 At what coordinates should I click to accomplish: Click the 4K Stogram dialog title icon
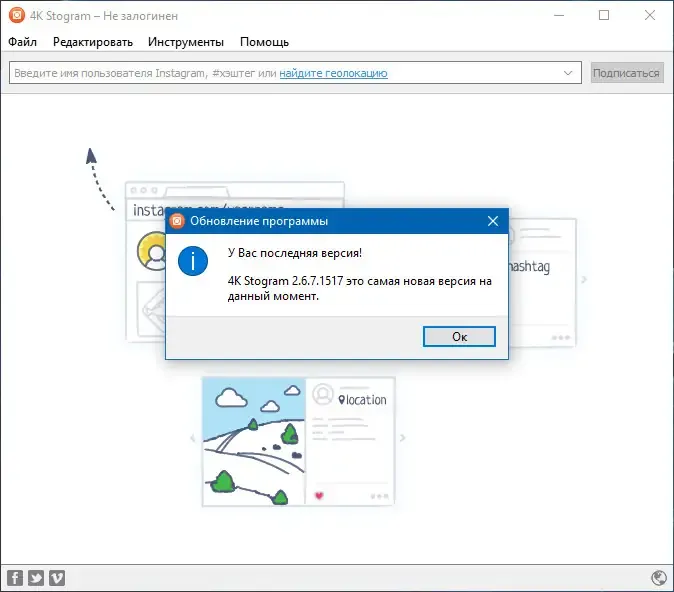pos(177,221)
